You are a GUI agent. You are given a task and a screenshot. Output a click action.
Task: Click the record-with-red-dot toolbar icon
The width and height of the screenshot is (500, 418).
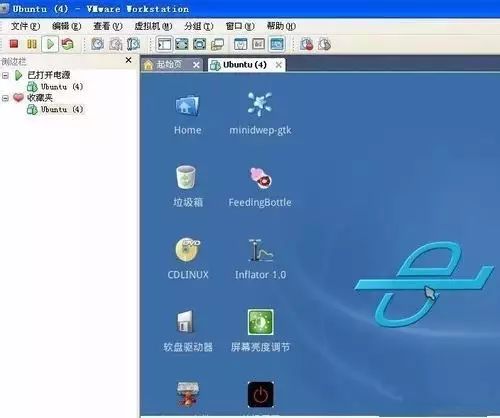pos(307,44)
